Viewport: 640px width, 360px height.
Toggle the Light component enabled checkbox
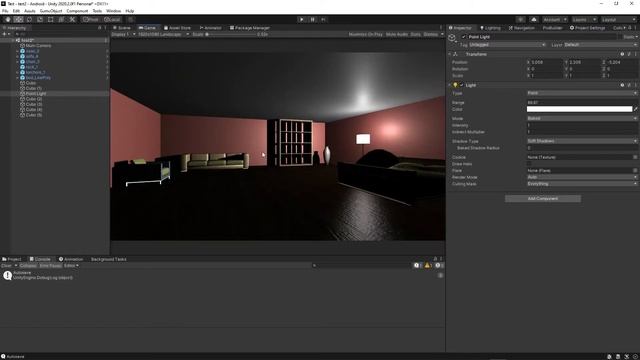(x=462, y=85)
